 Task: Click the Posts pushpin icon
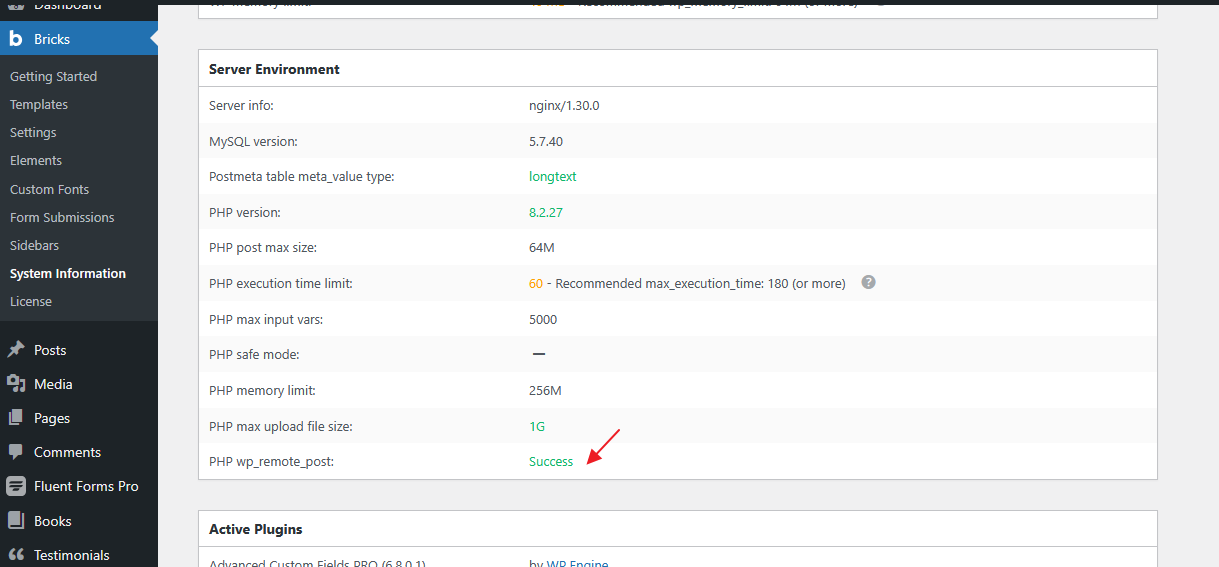coord(16,350)
